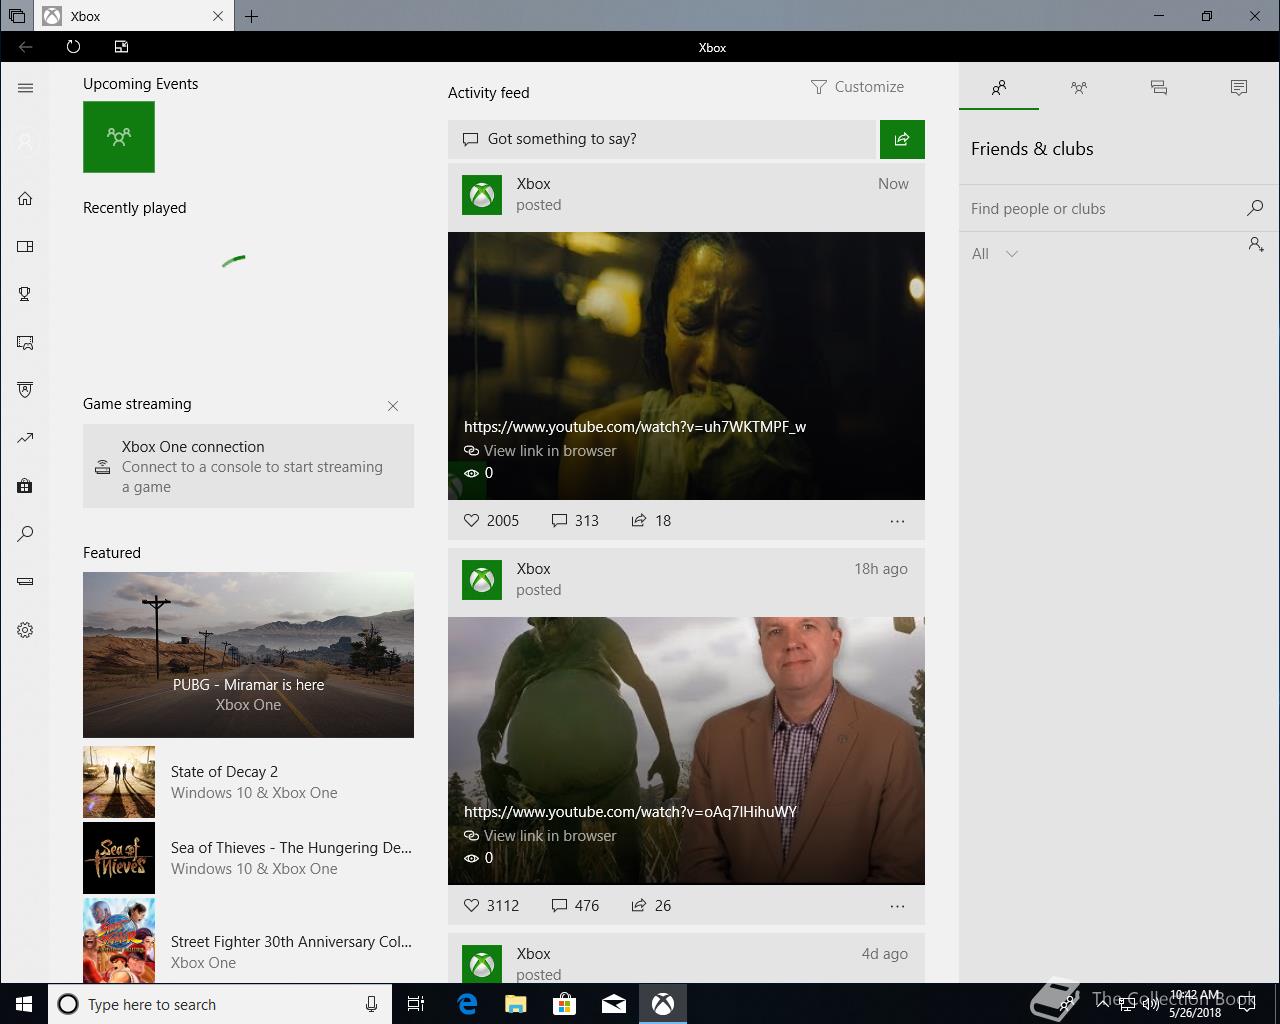Image resolution: width=1280 pixels, height=1024 pixels.
Task: Launch Edge browser from taskbar
Action: click(467, 1004)
